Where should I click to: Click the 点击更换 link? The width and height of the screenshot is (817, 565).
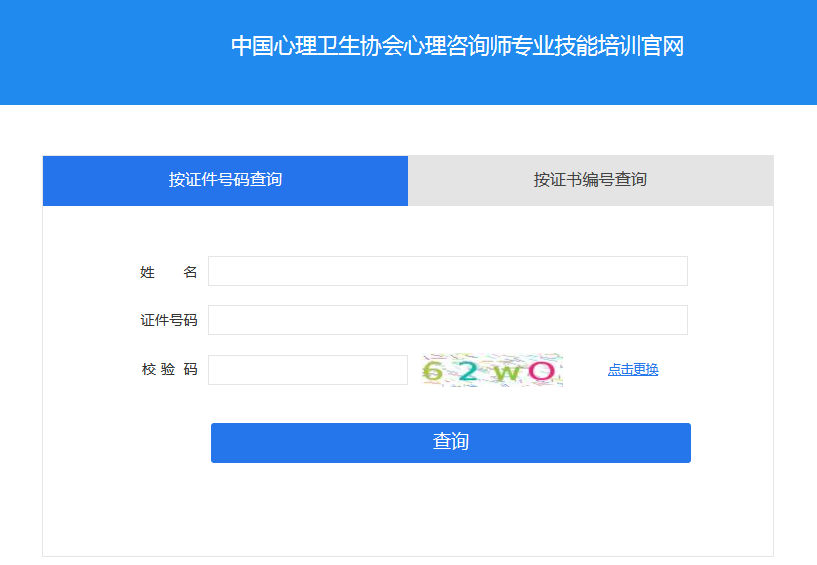point(632,370)
